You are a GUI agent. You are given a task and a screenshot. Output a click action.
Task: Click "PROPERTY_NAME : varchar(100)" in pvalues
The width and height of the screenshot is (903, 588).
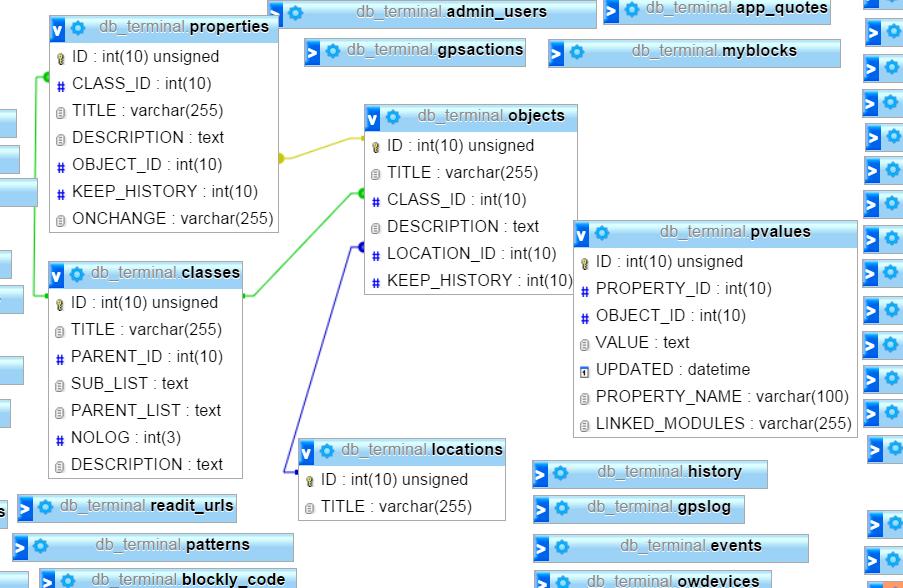(x=722, y=397)
